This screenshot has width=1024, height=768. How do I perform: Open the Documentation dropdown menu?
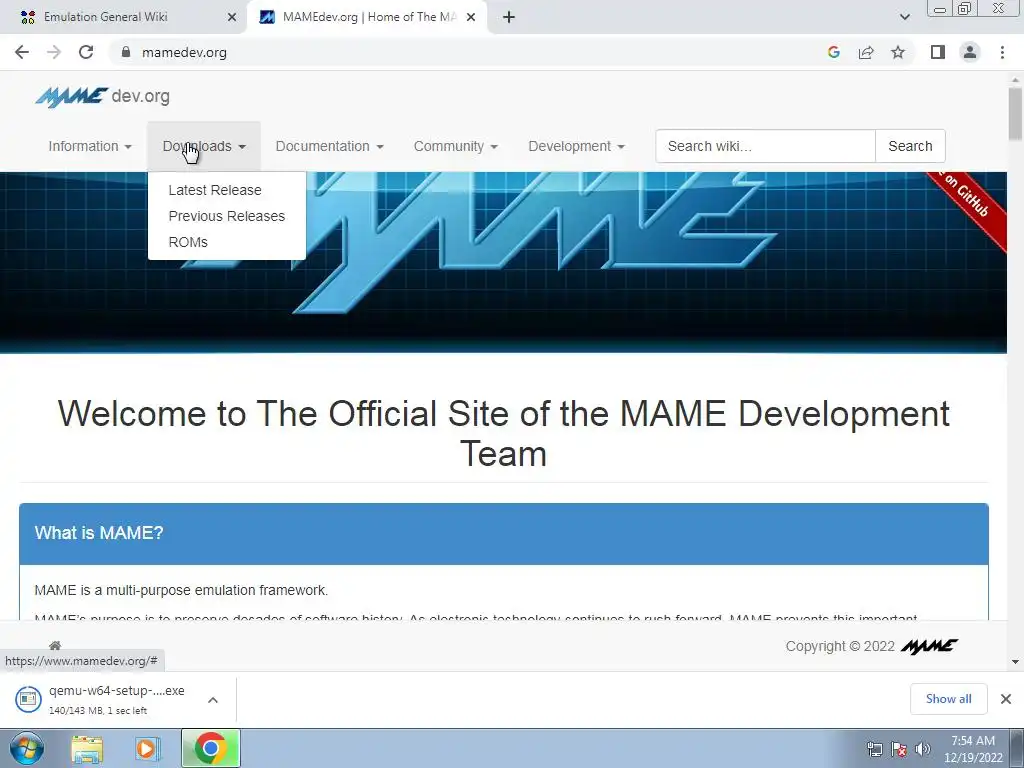pyautogui.click(x=329, y=146)
